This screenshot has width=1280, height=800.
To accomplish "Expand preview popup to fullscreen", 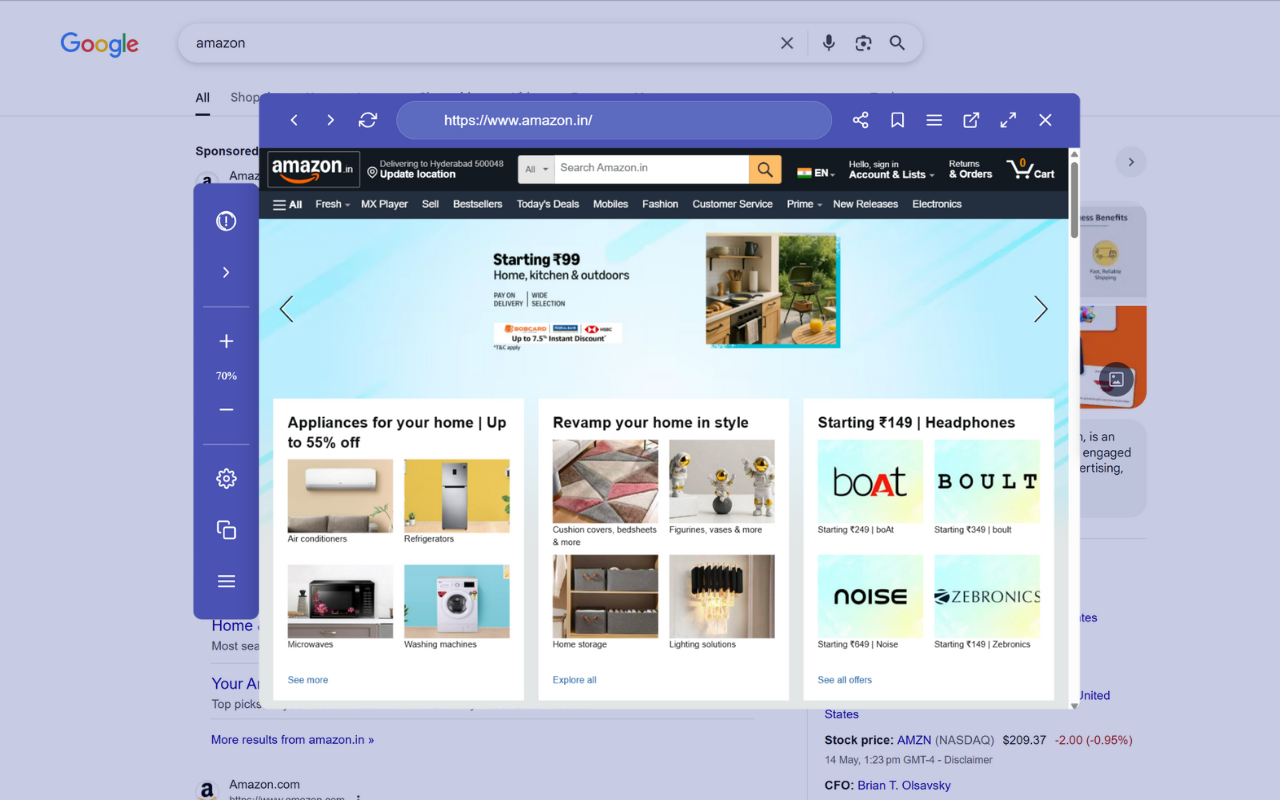I will (x=1008, y=120).
